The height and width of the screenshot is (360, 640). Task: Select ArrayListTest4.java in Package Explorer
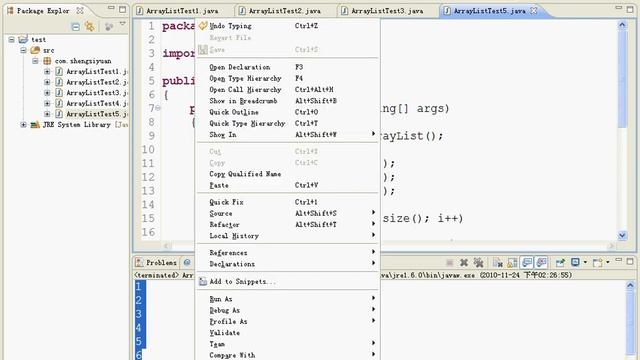97,103
